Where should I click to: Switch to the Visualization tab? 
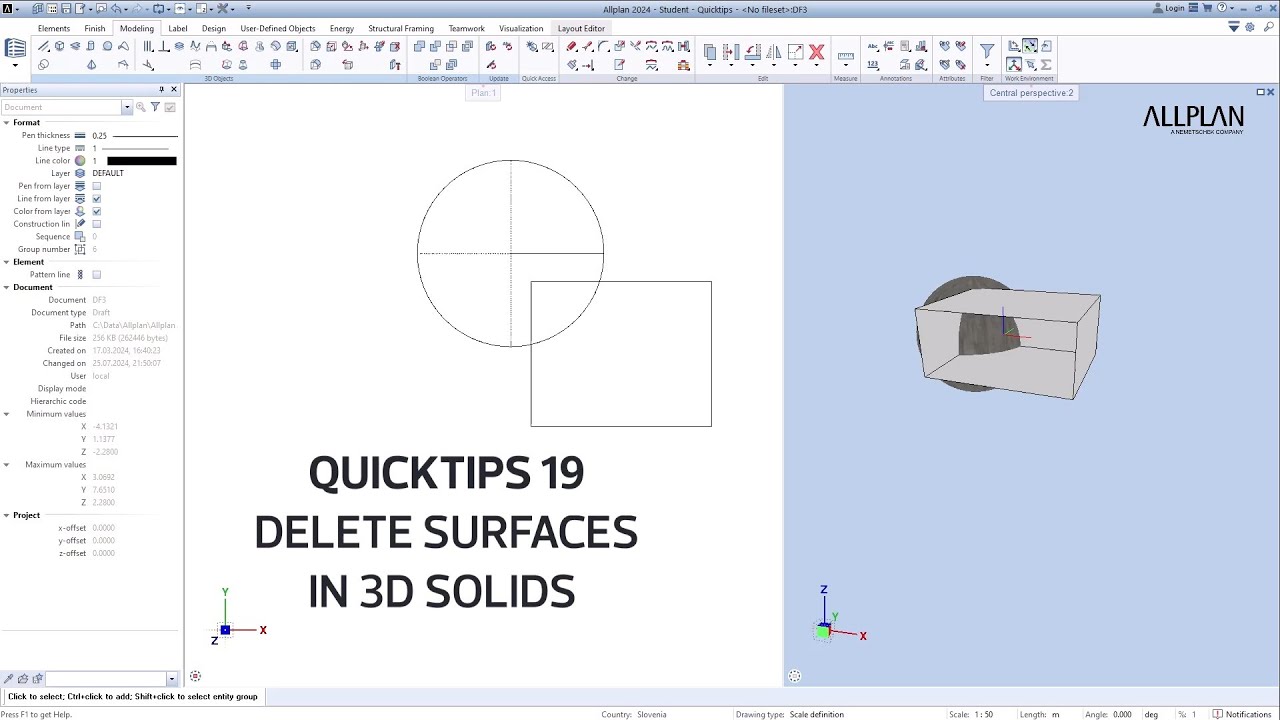point(521,28)
